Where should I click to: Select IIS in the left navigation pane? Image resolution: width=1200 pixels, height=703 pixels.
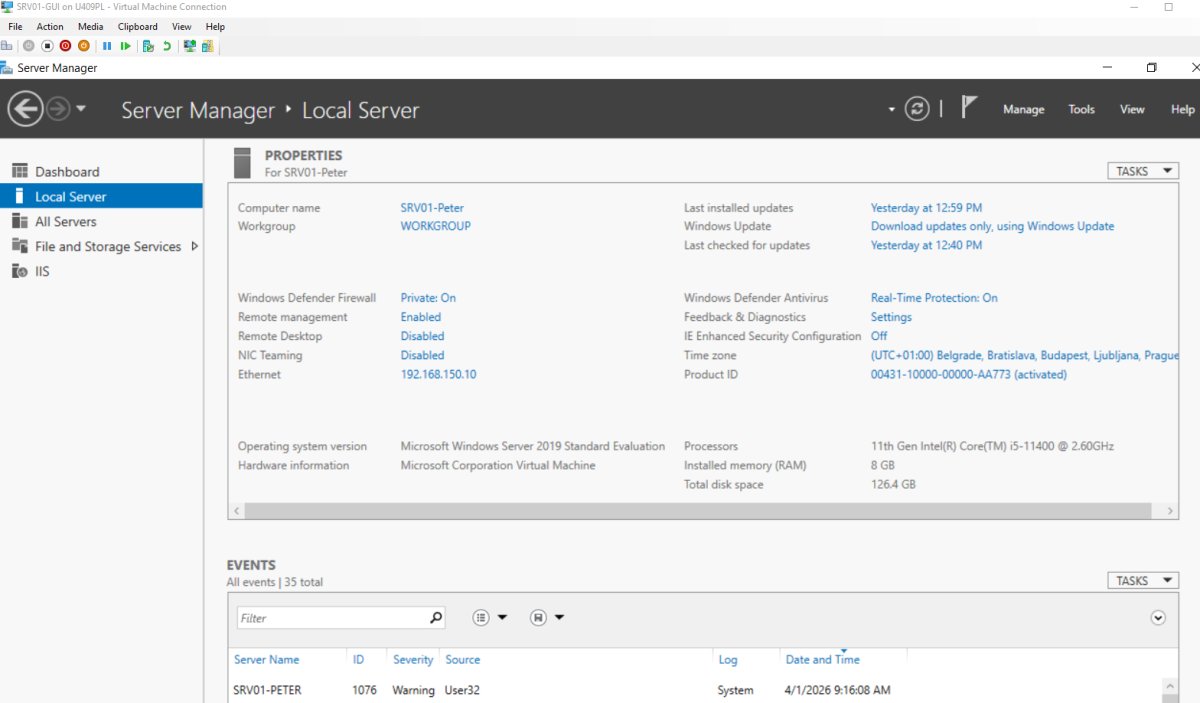coord(42,271)
